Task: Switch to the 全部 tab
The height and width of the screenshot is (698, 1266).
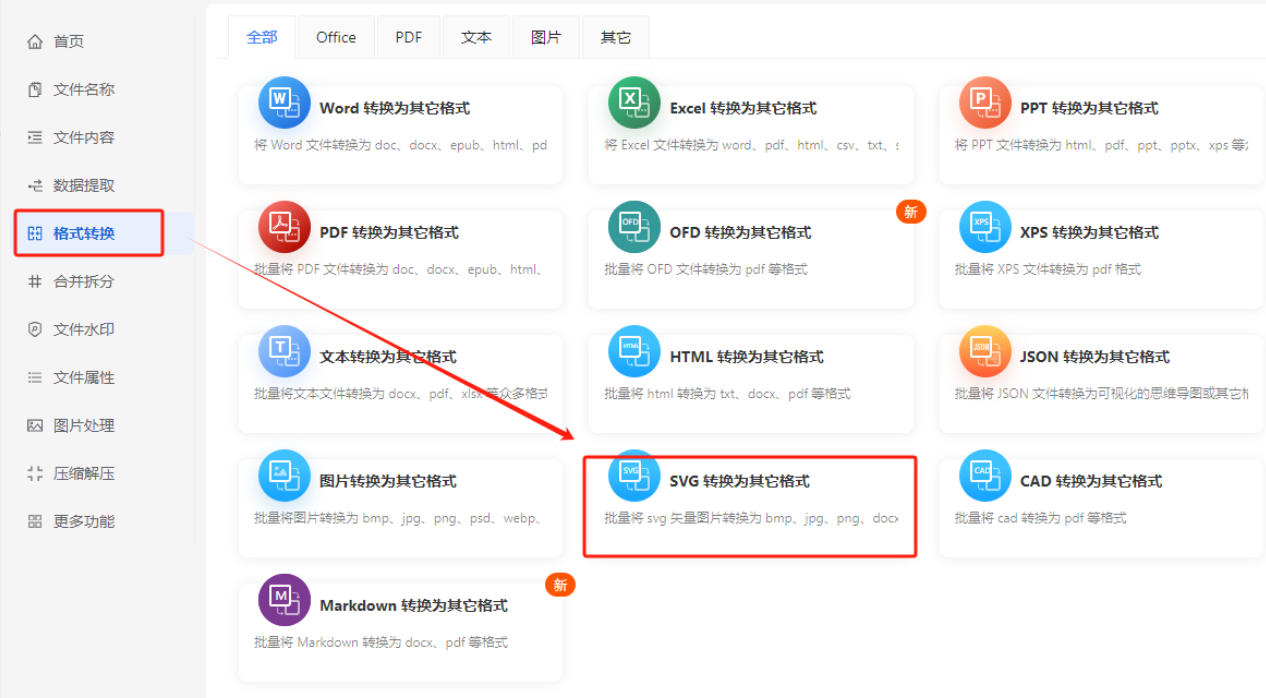Action: tap(262, 37)
